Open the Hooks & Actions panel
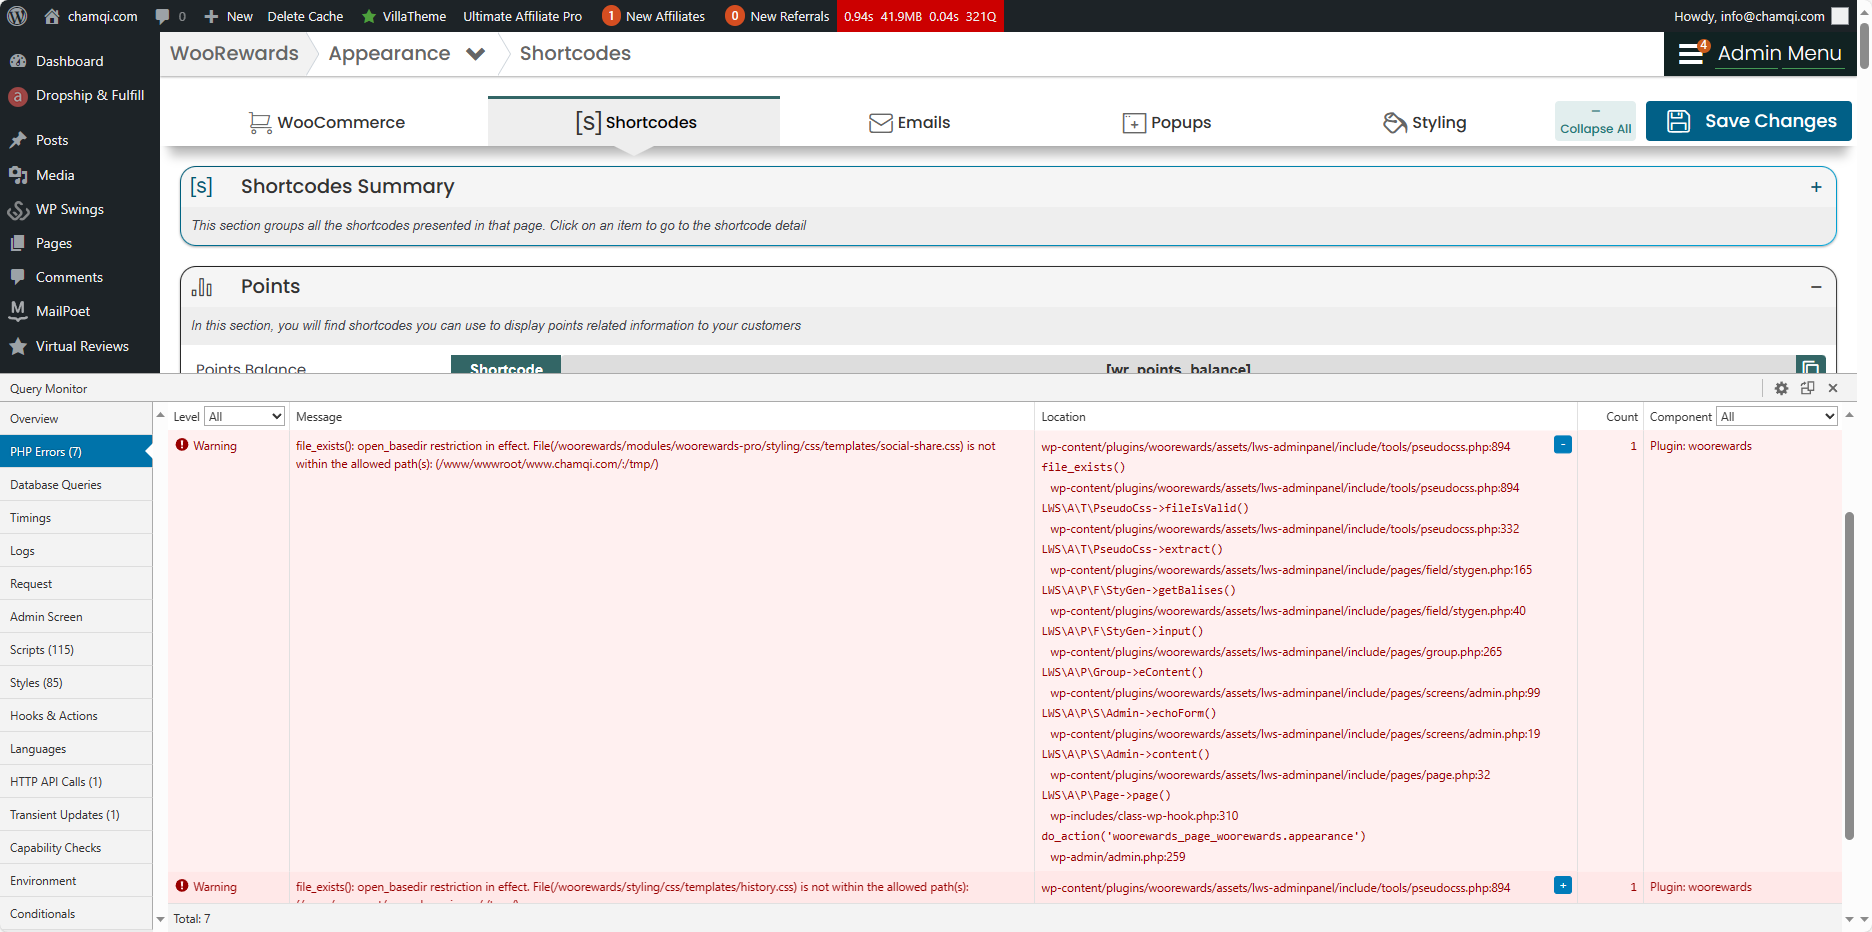1872x932 pixels. click(x=76, y=715)
